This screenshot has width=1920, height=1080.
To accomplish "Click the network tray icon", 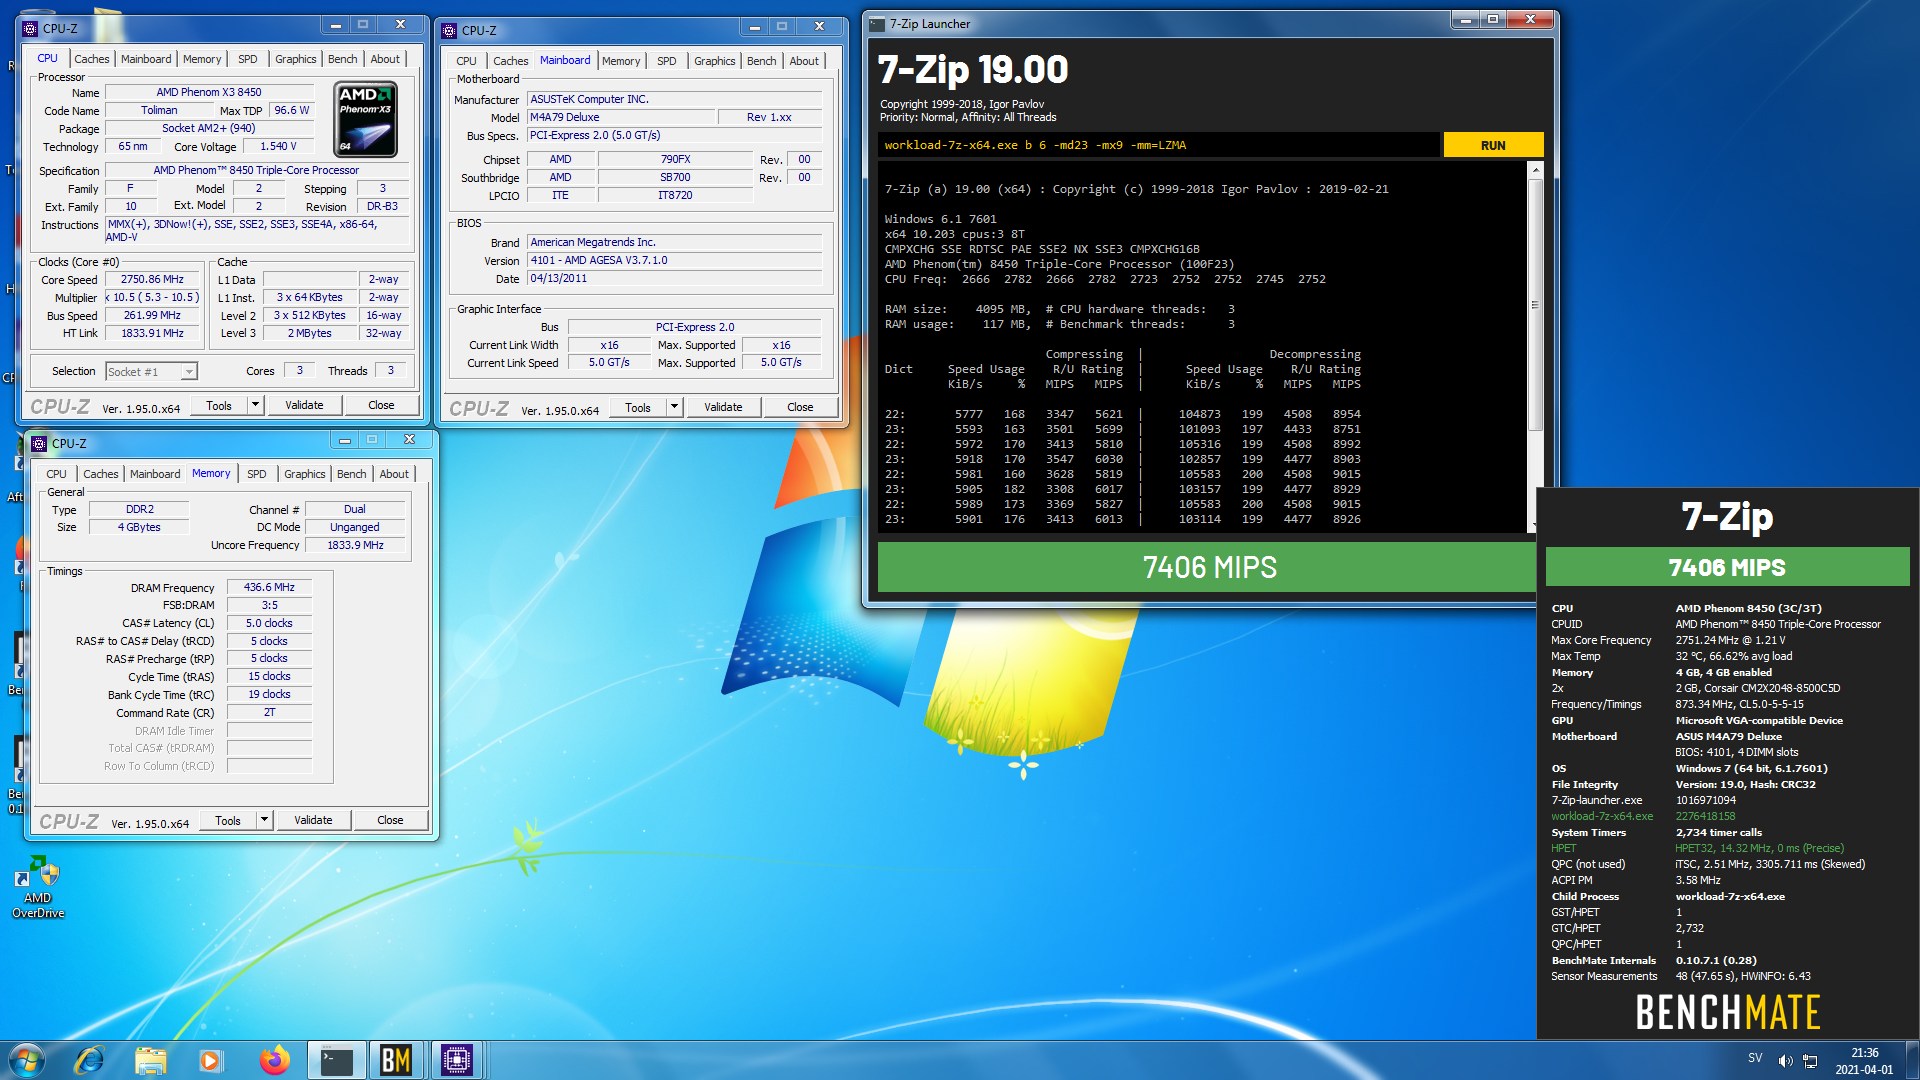I will point(1810,1060).
